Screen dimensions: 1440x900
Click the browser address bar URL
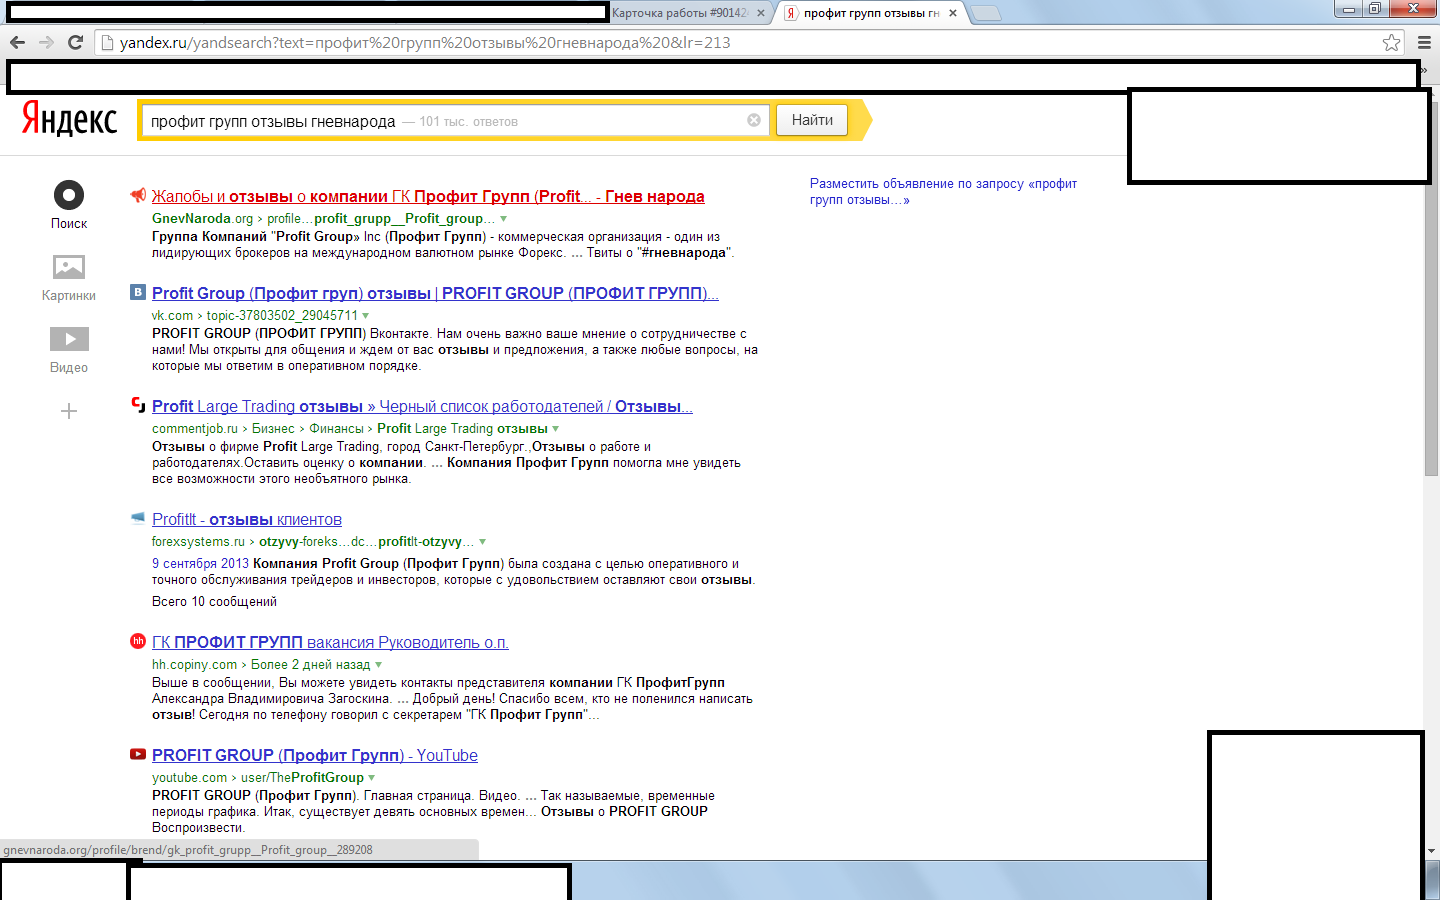[425, 42]
